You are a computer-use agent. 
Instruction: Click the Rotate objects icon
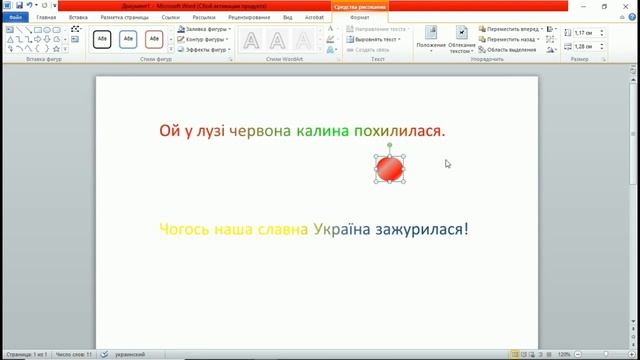pyautogui.click(x=551, y=49)
